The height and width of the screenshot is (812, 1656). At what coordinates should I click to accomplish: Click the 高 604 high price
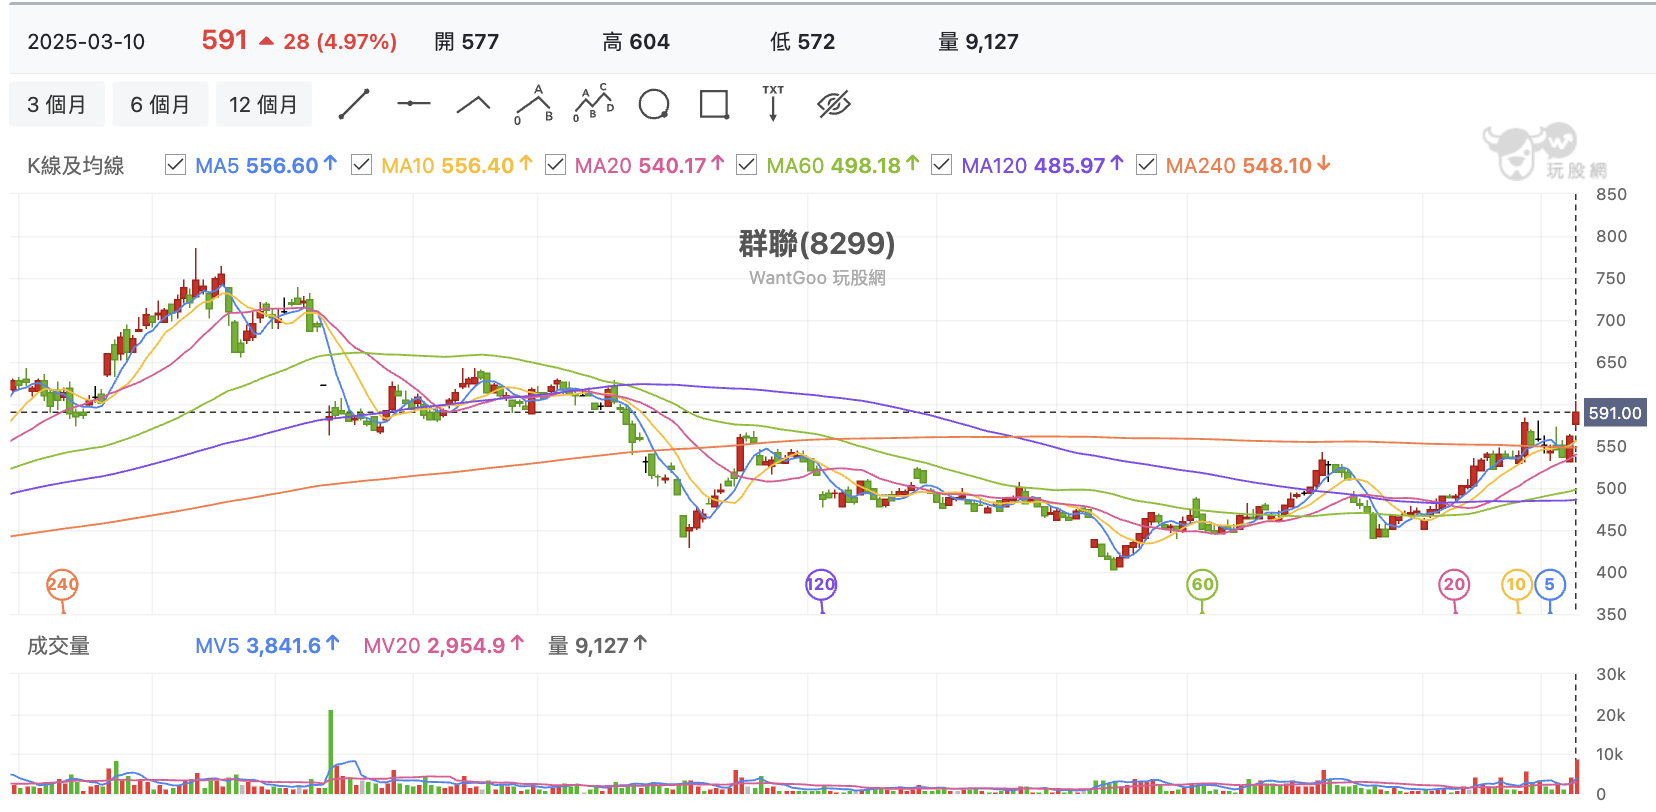click(636, 42)
